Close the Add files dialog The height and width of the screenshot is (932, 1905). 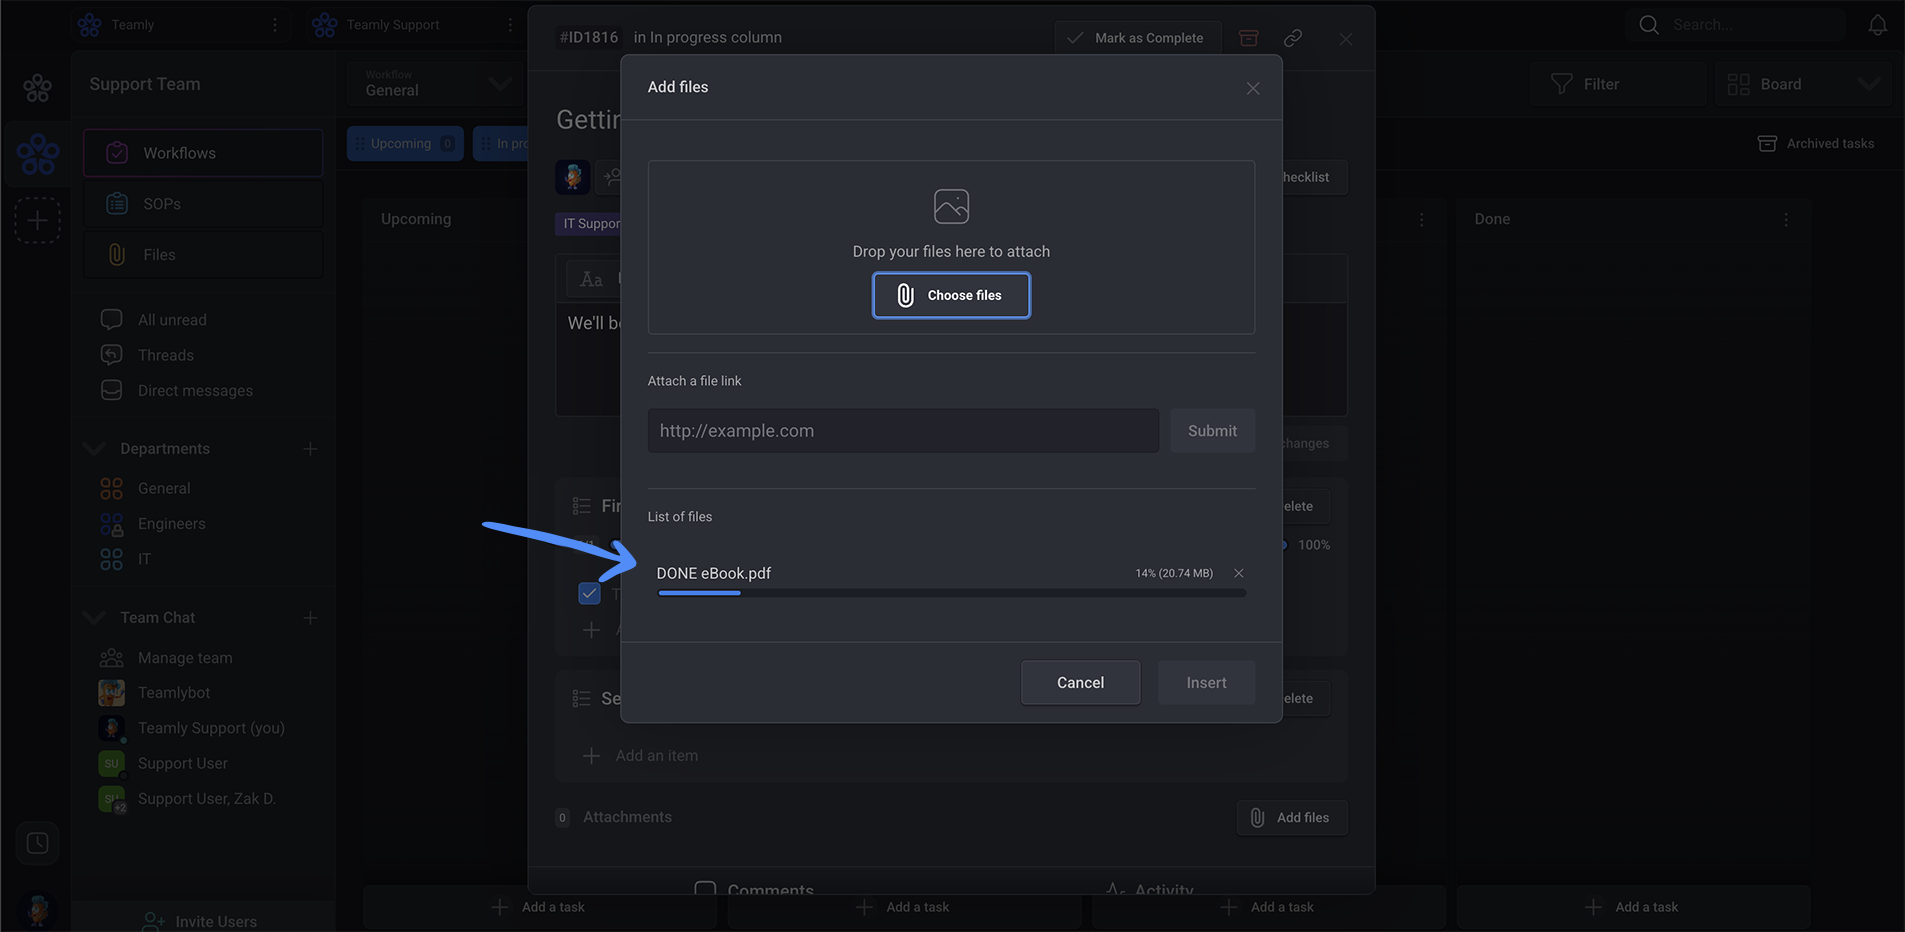[x=1253, y=88]
